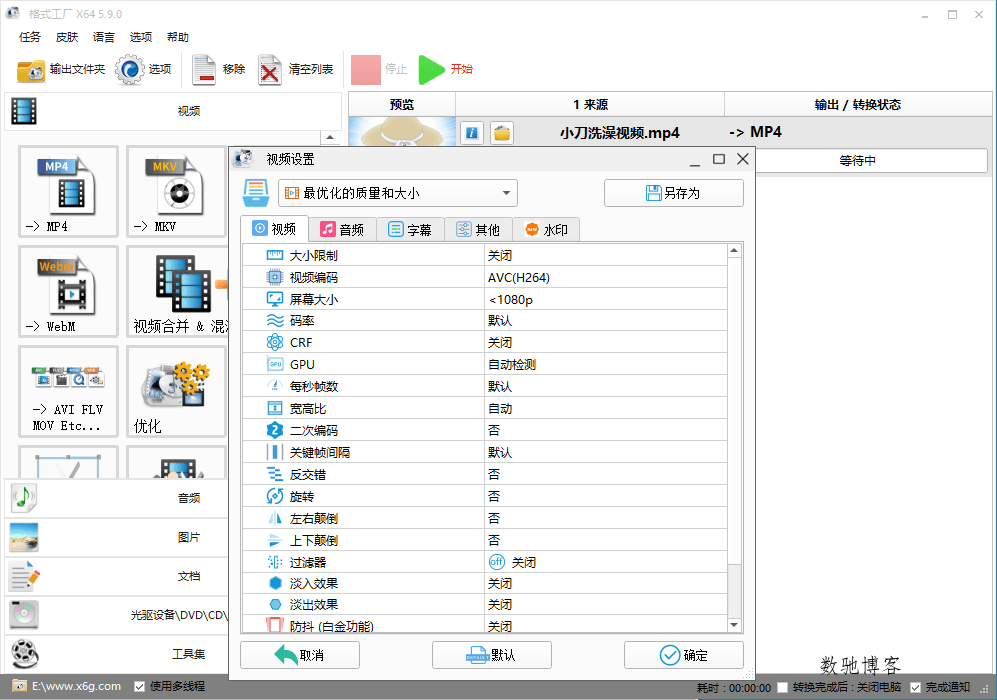Open the output folder toolbar icon

pyautogui.click(x=31, y=70)
